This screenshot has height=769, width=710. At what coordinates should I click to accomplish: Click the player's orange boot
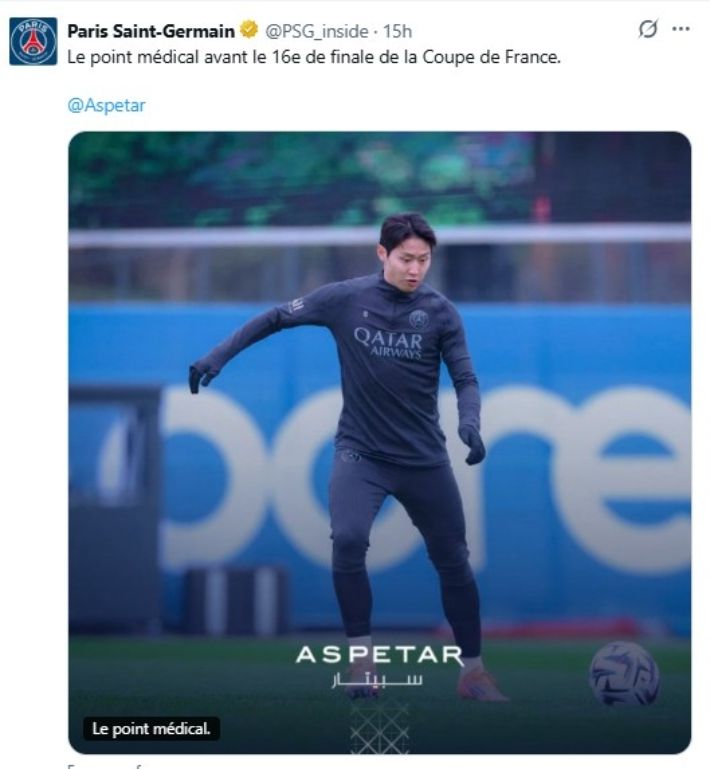(482, 684)
